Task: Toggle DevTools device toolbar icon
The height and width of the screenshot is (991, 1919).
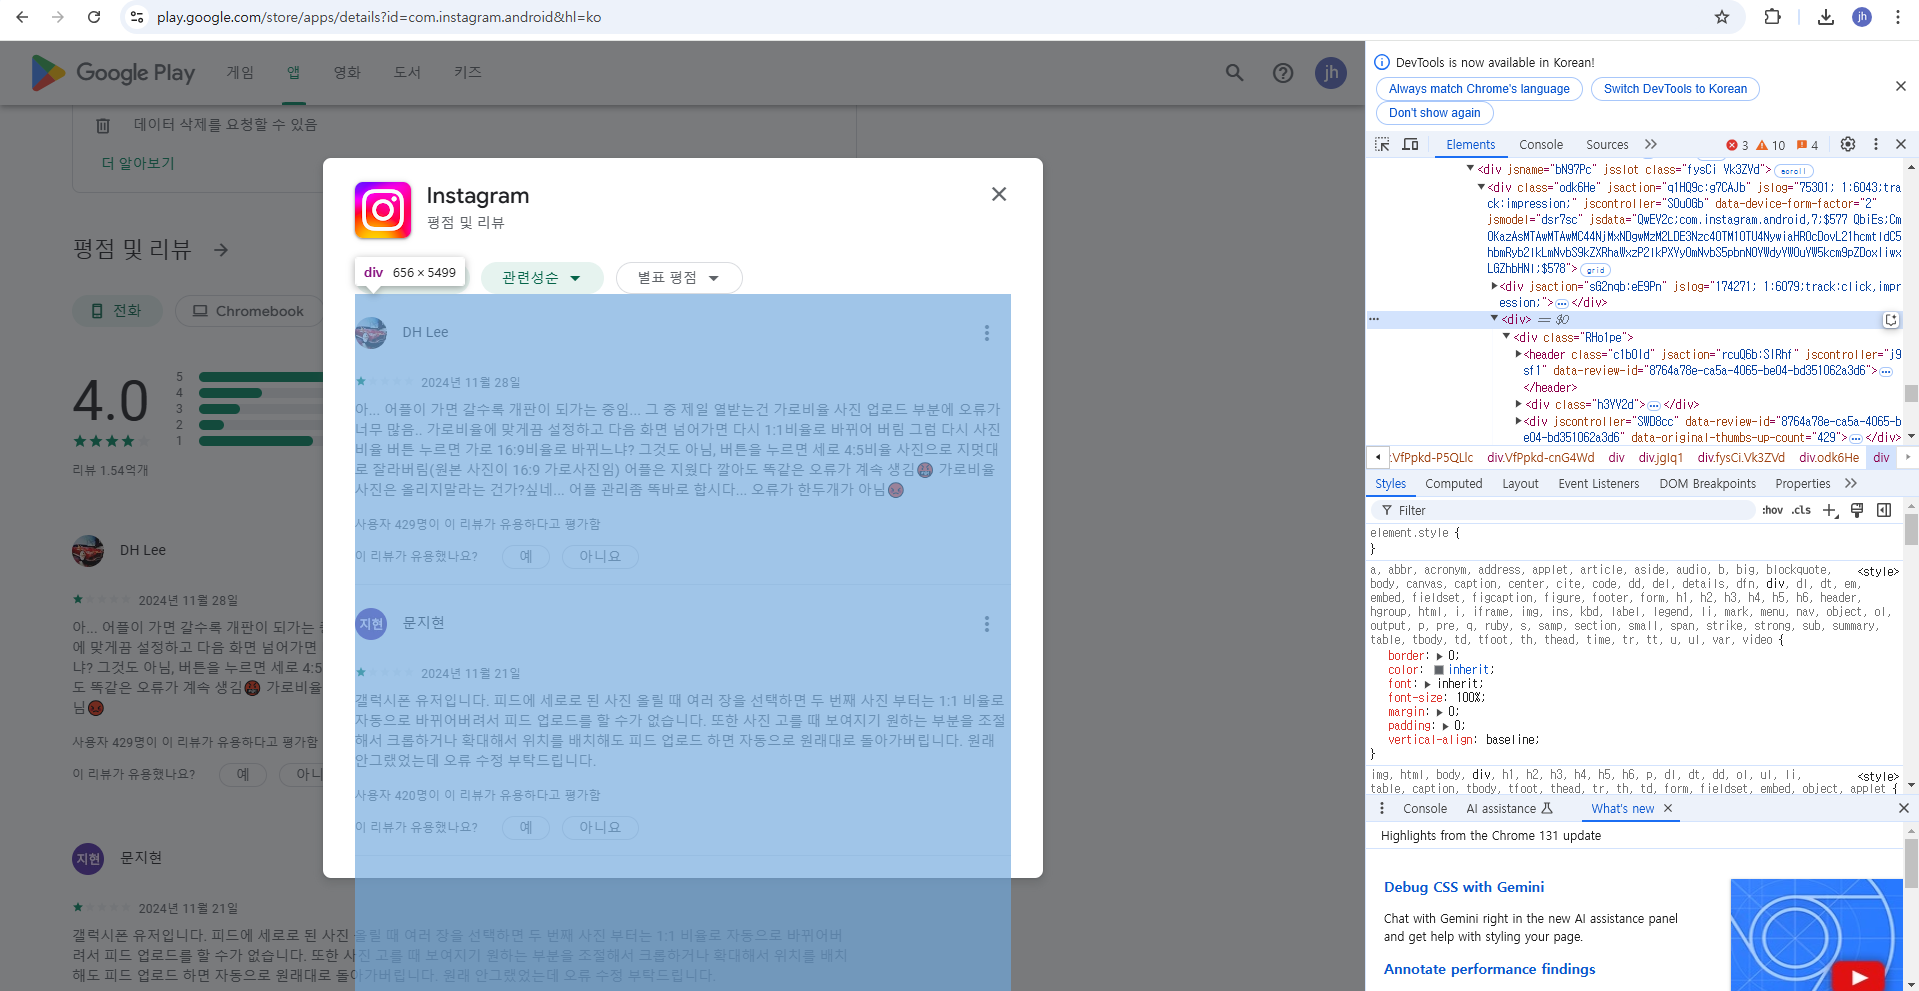Action: [x=1411, y=145]
